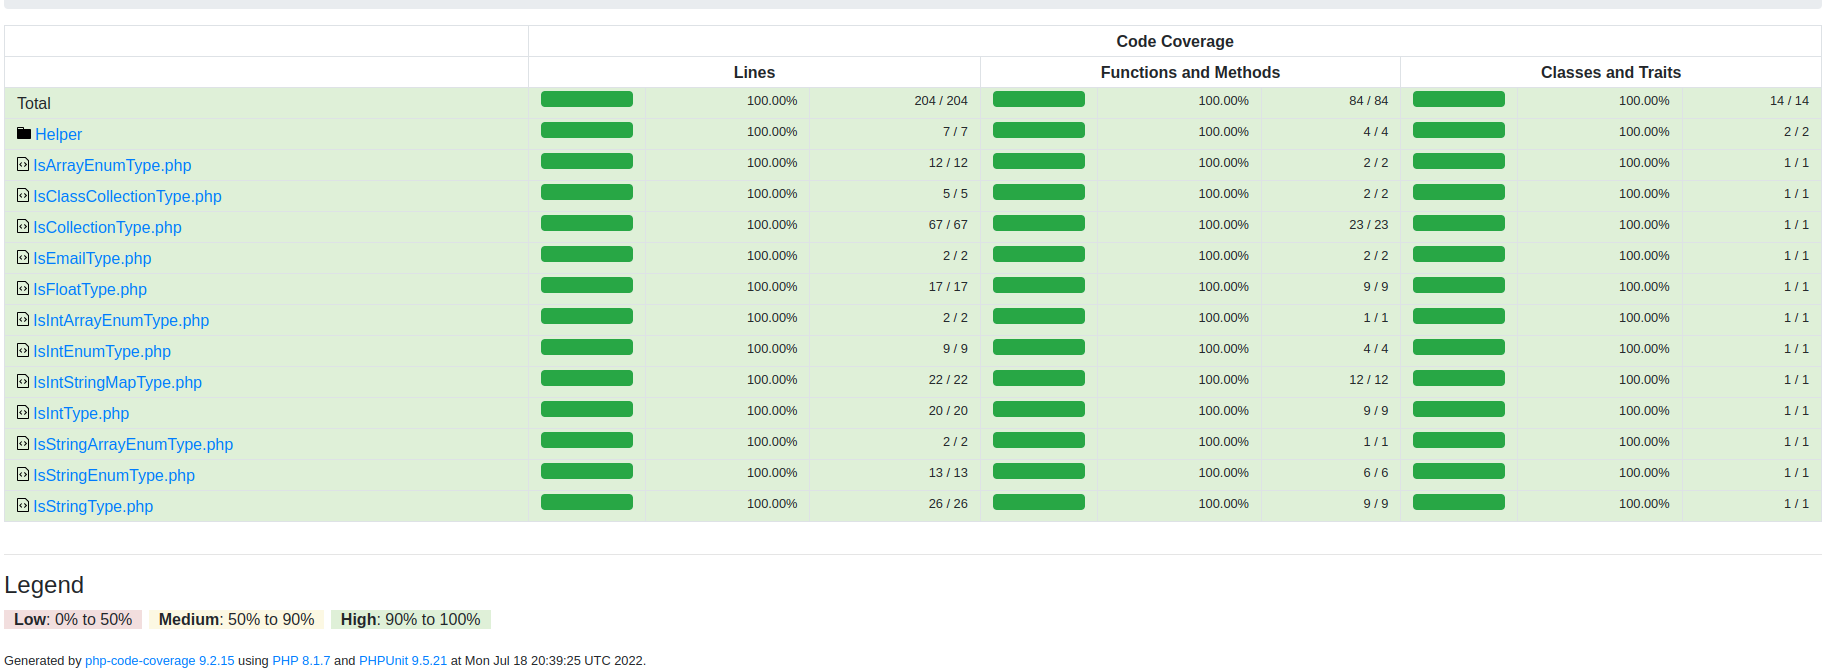
Task: Click IsStringType.php Classes progress bar
Action: [x=1459, y=502]
